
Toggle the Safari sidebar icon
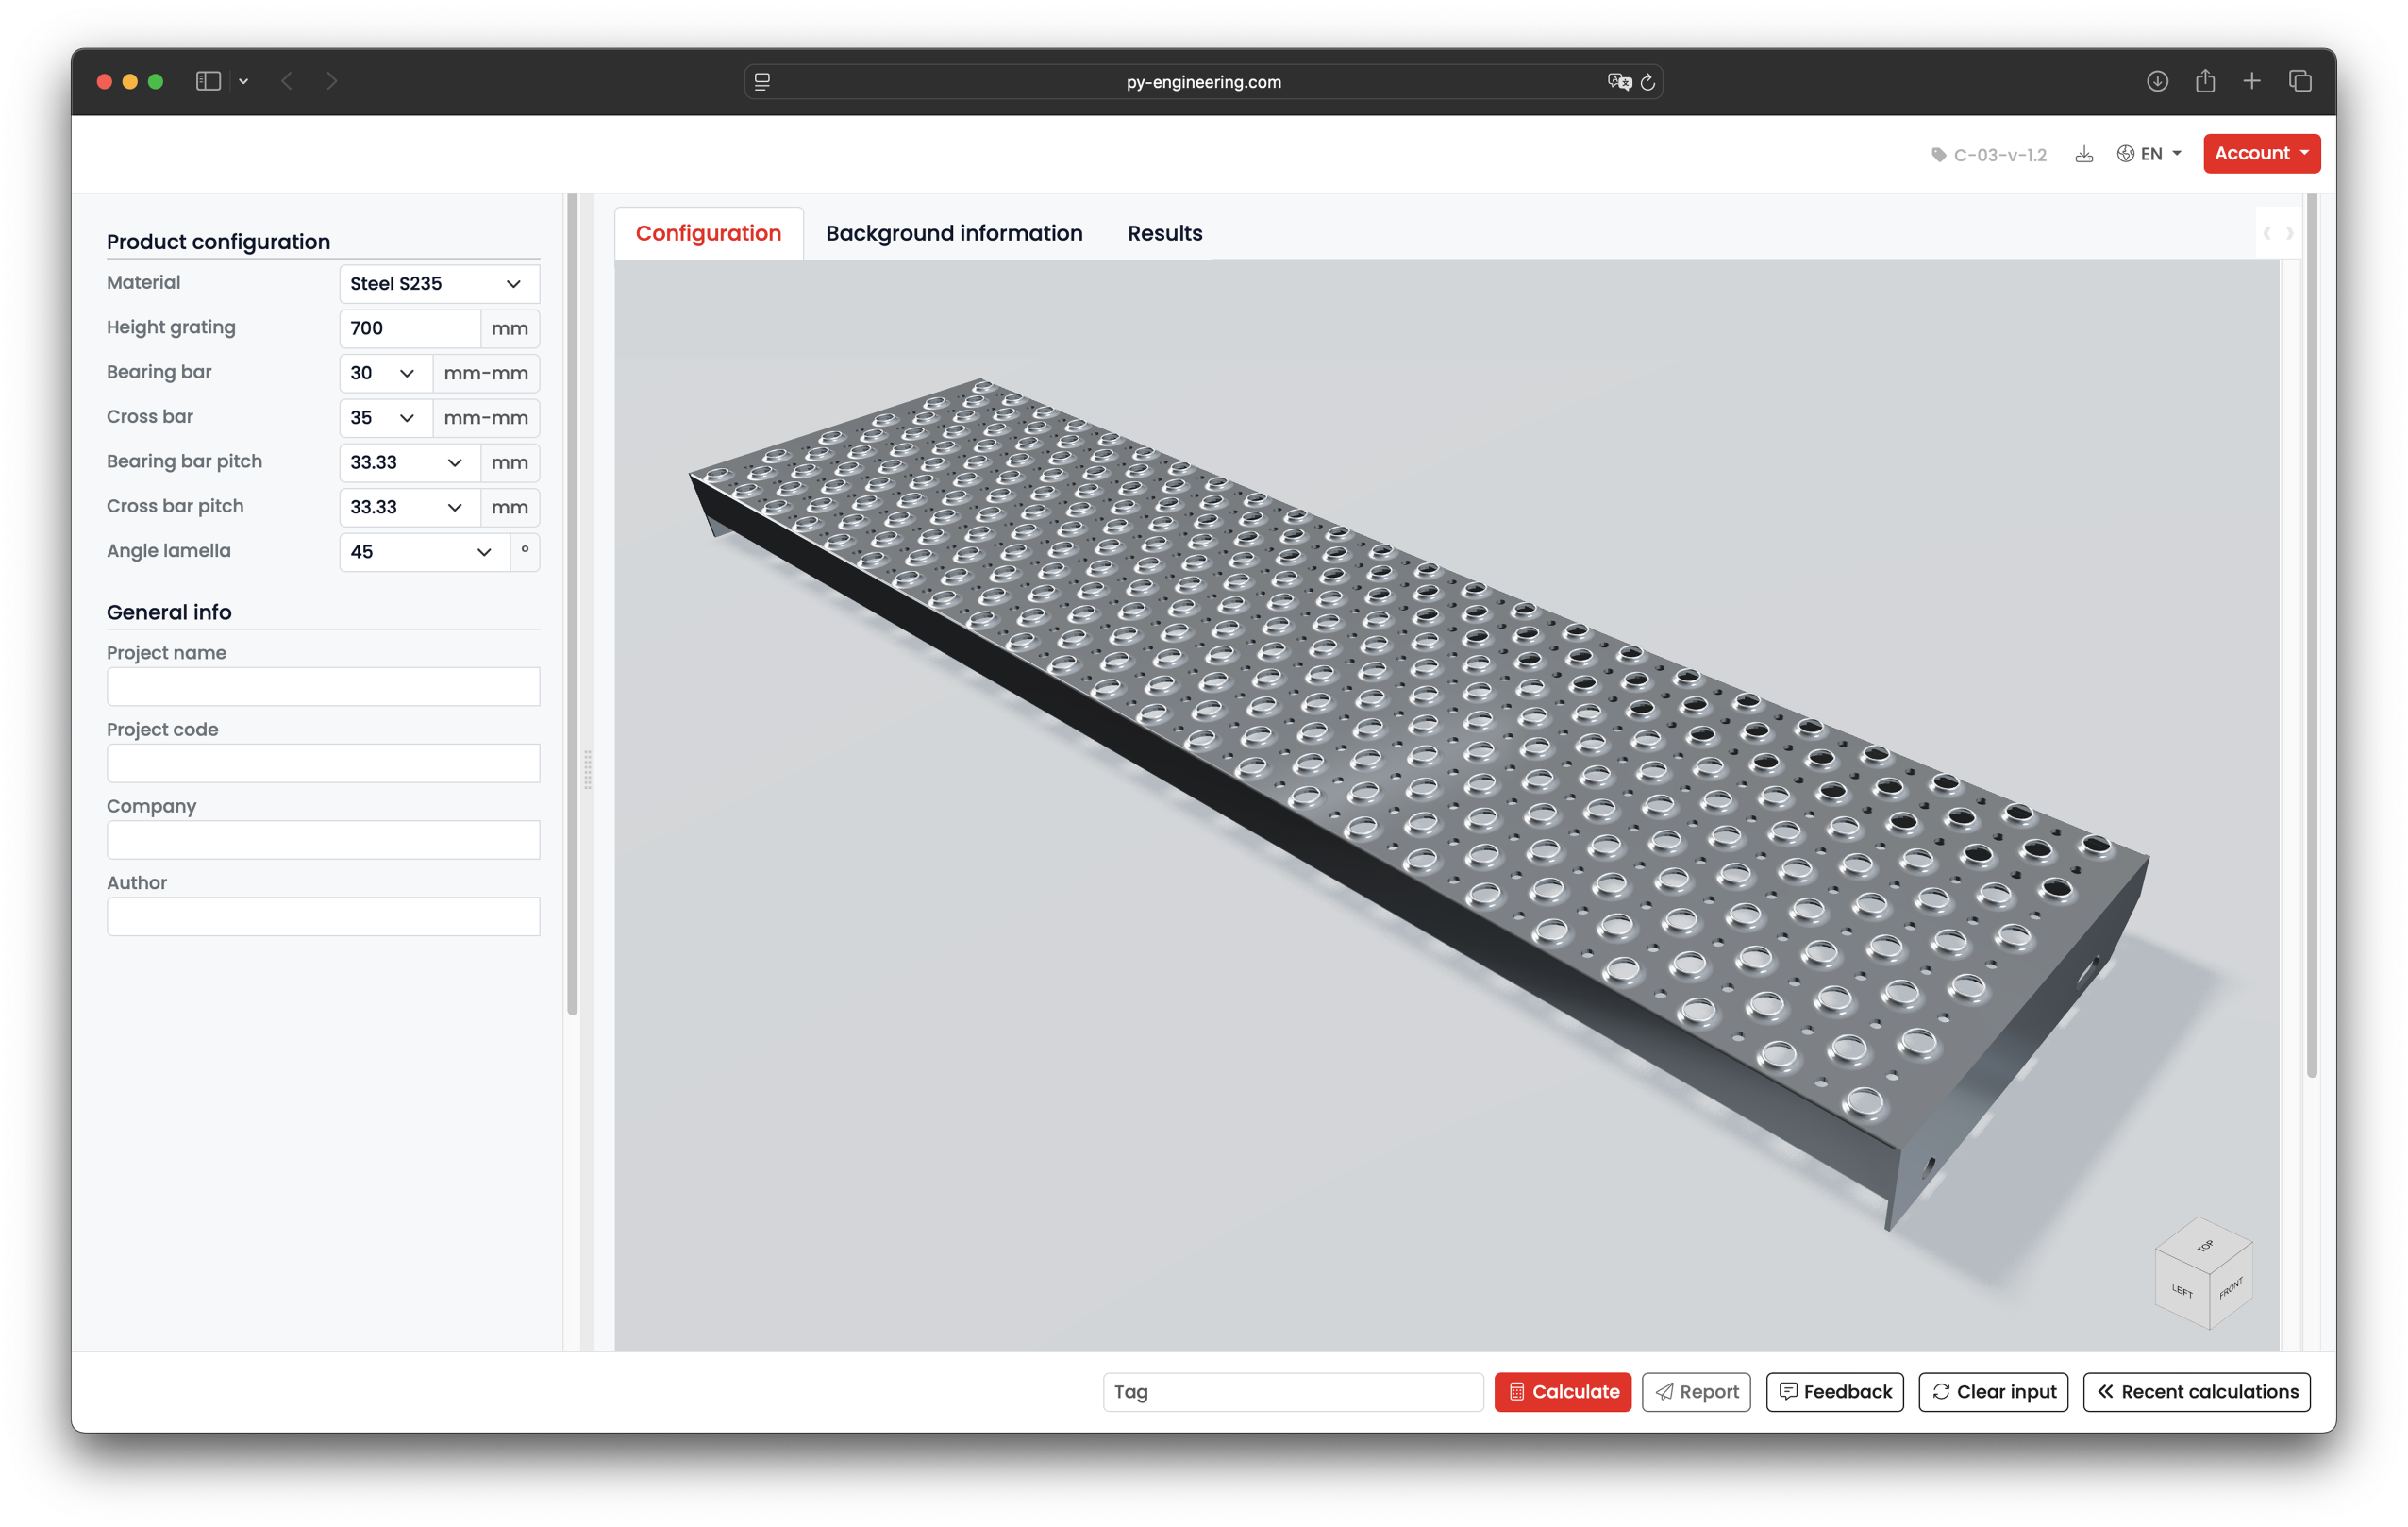tap(208, 81)
